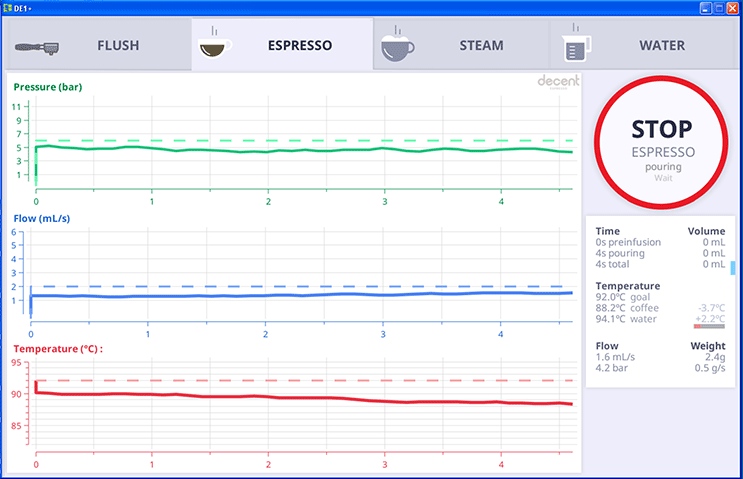Click the '92.0°C goal' value
This screenshot has width=743, height=479.
coord(623,297)
